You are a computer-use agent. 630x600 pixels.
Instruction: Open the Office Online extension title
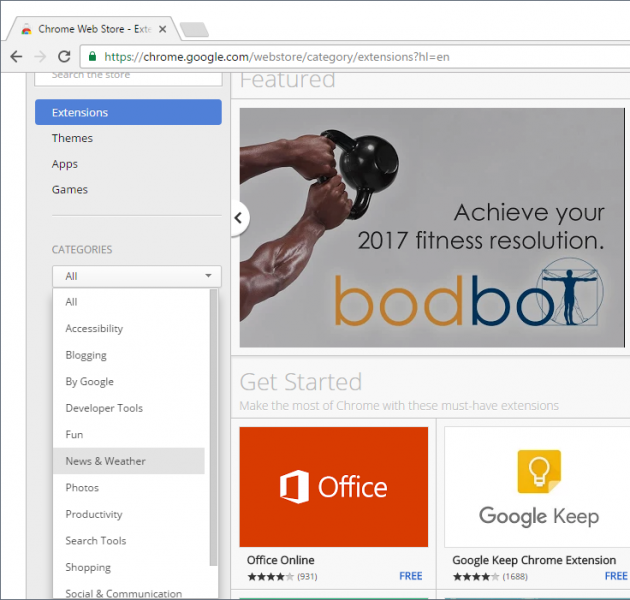click(x=280, y=560)
